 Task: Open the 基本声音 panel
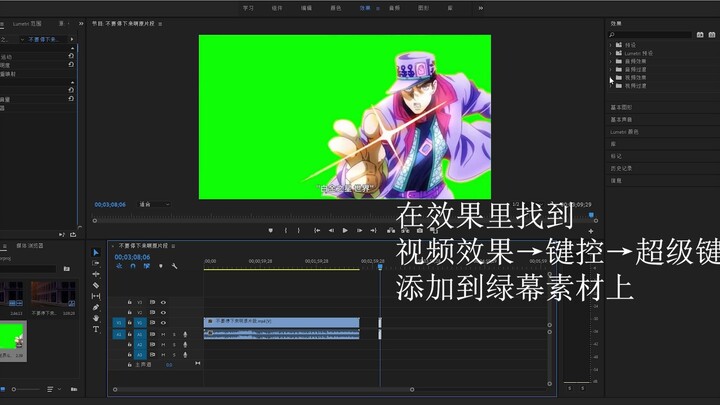point(621,119)
